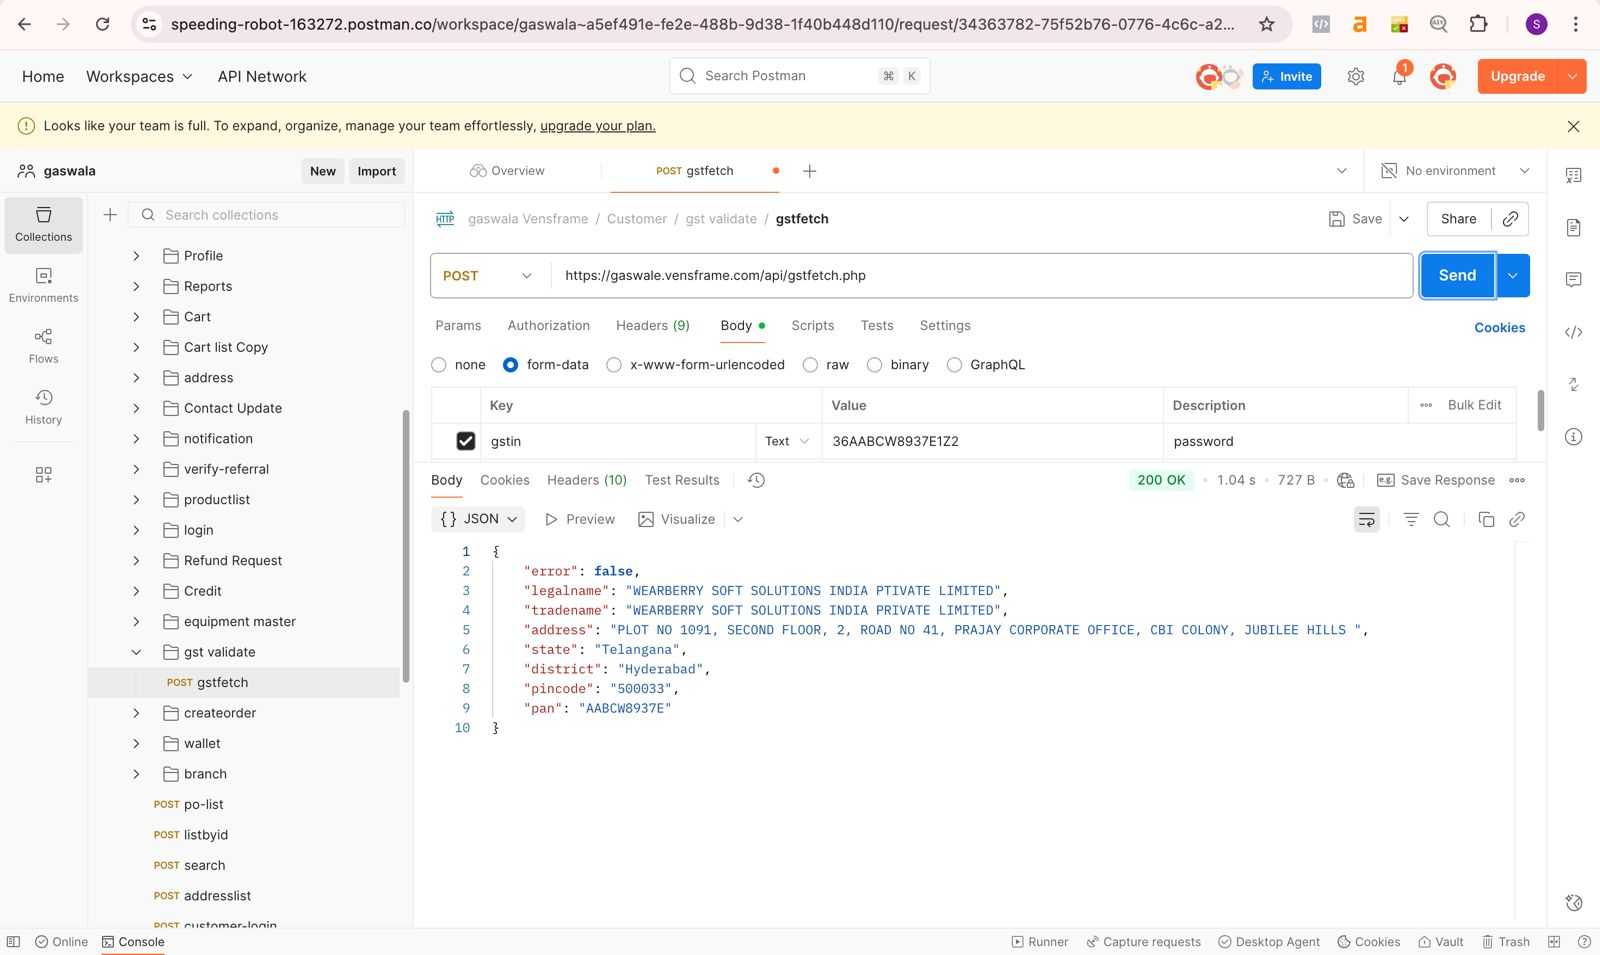Open the notifications bell
Image resolution: width=1600 pixels, height=955 pixels.
[x=1399, y=77]
